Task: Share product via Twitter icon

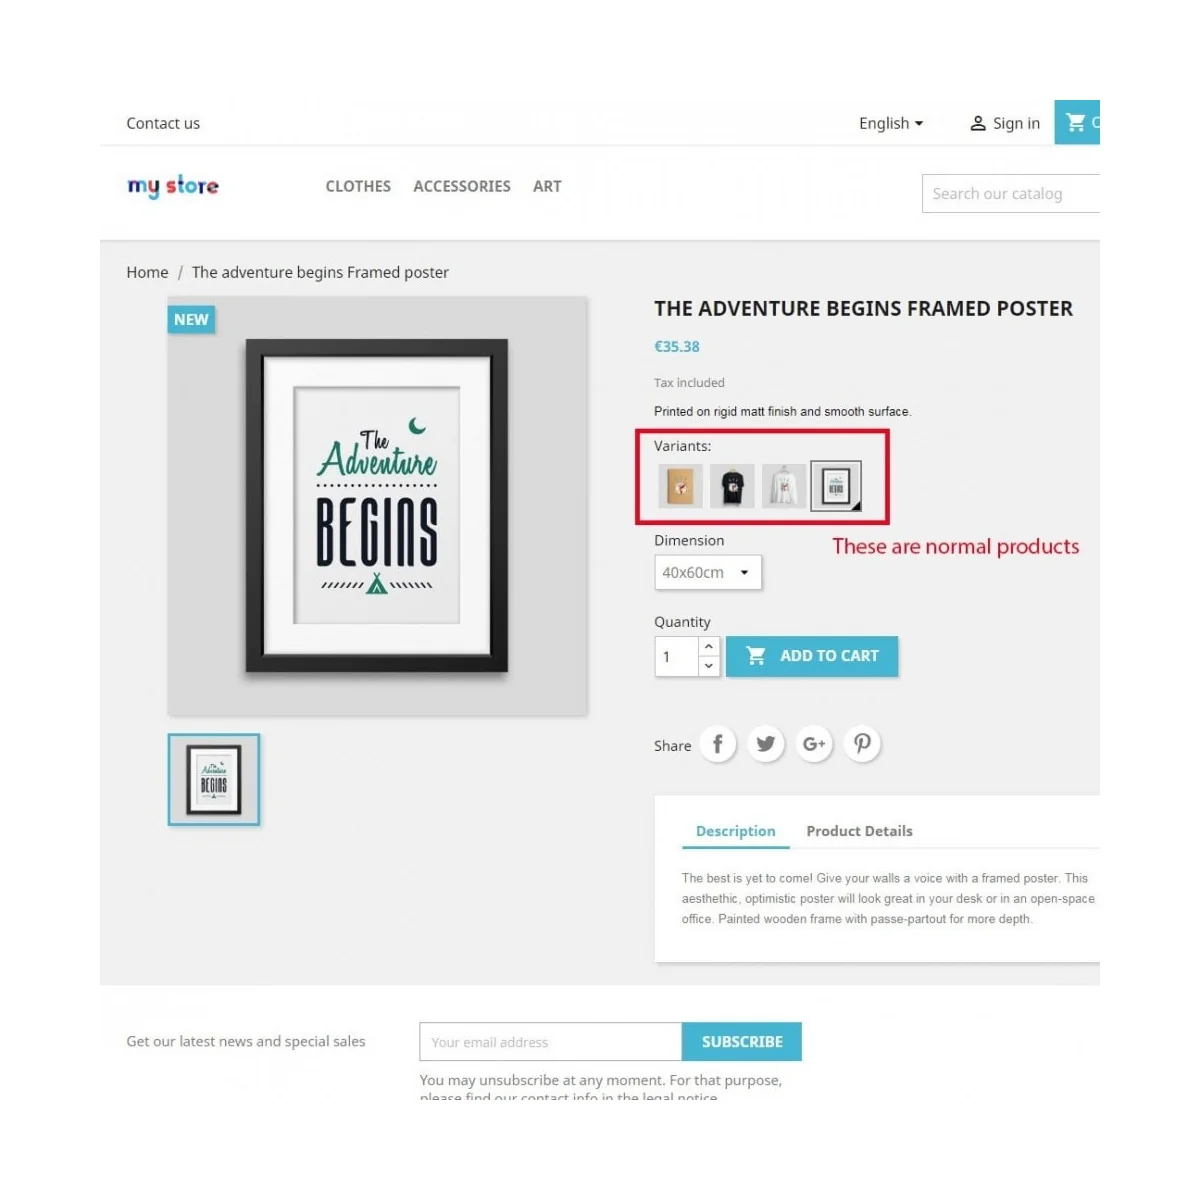Action: click(x=766, y=744)
